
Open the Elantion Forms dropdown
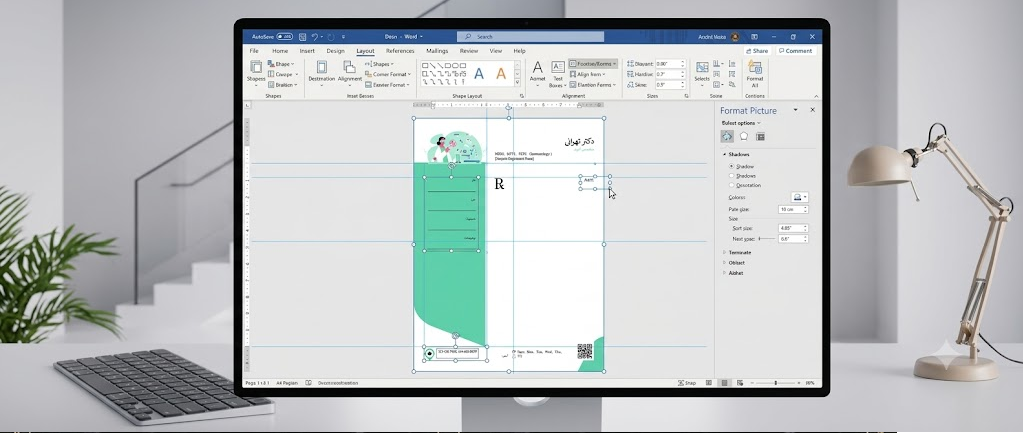pyautogui.click(x=592, y=85)
